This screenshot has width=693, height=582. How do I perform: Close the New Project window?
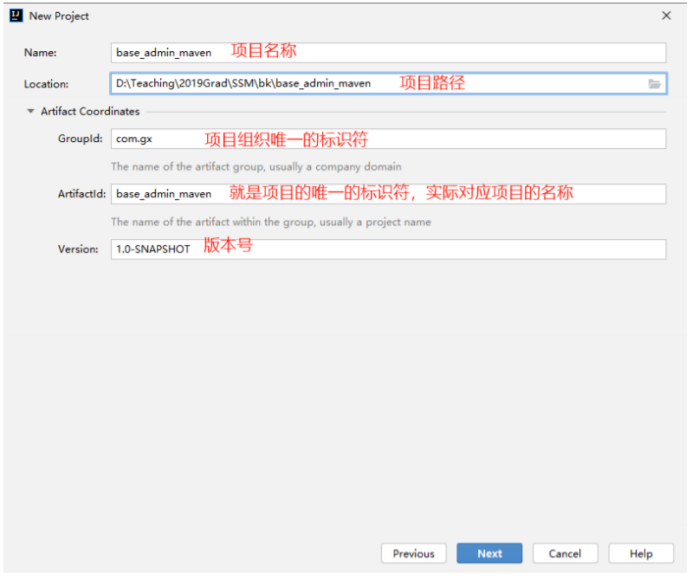tap(666, 16)
